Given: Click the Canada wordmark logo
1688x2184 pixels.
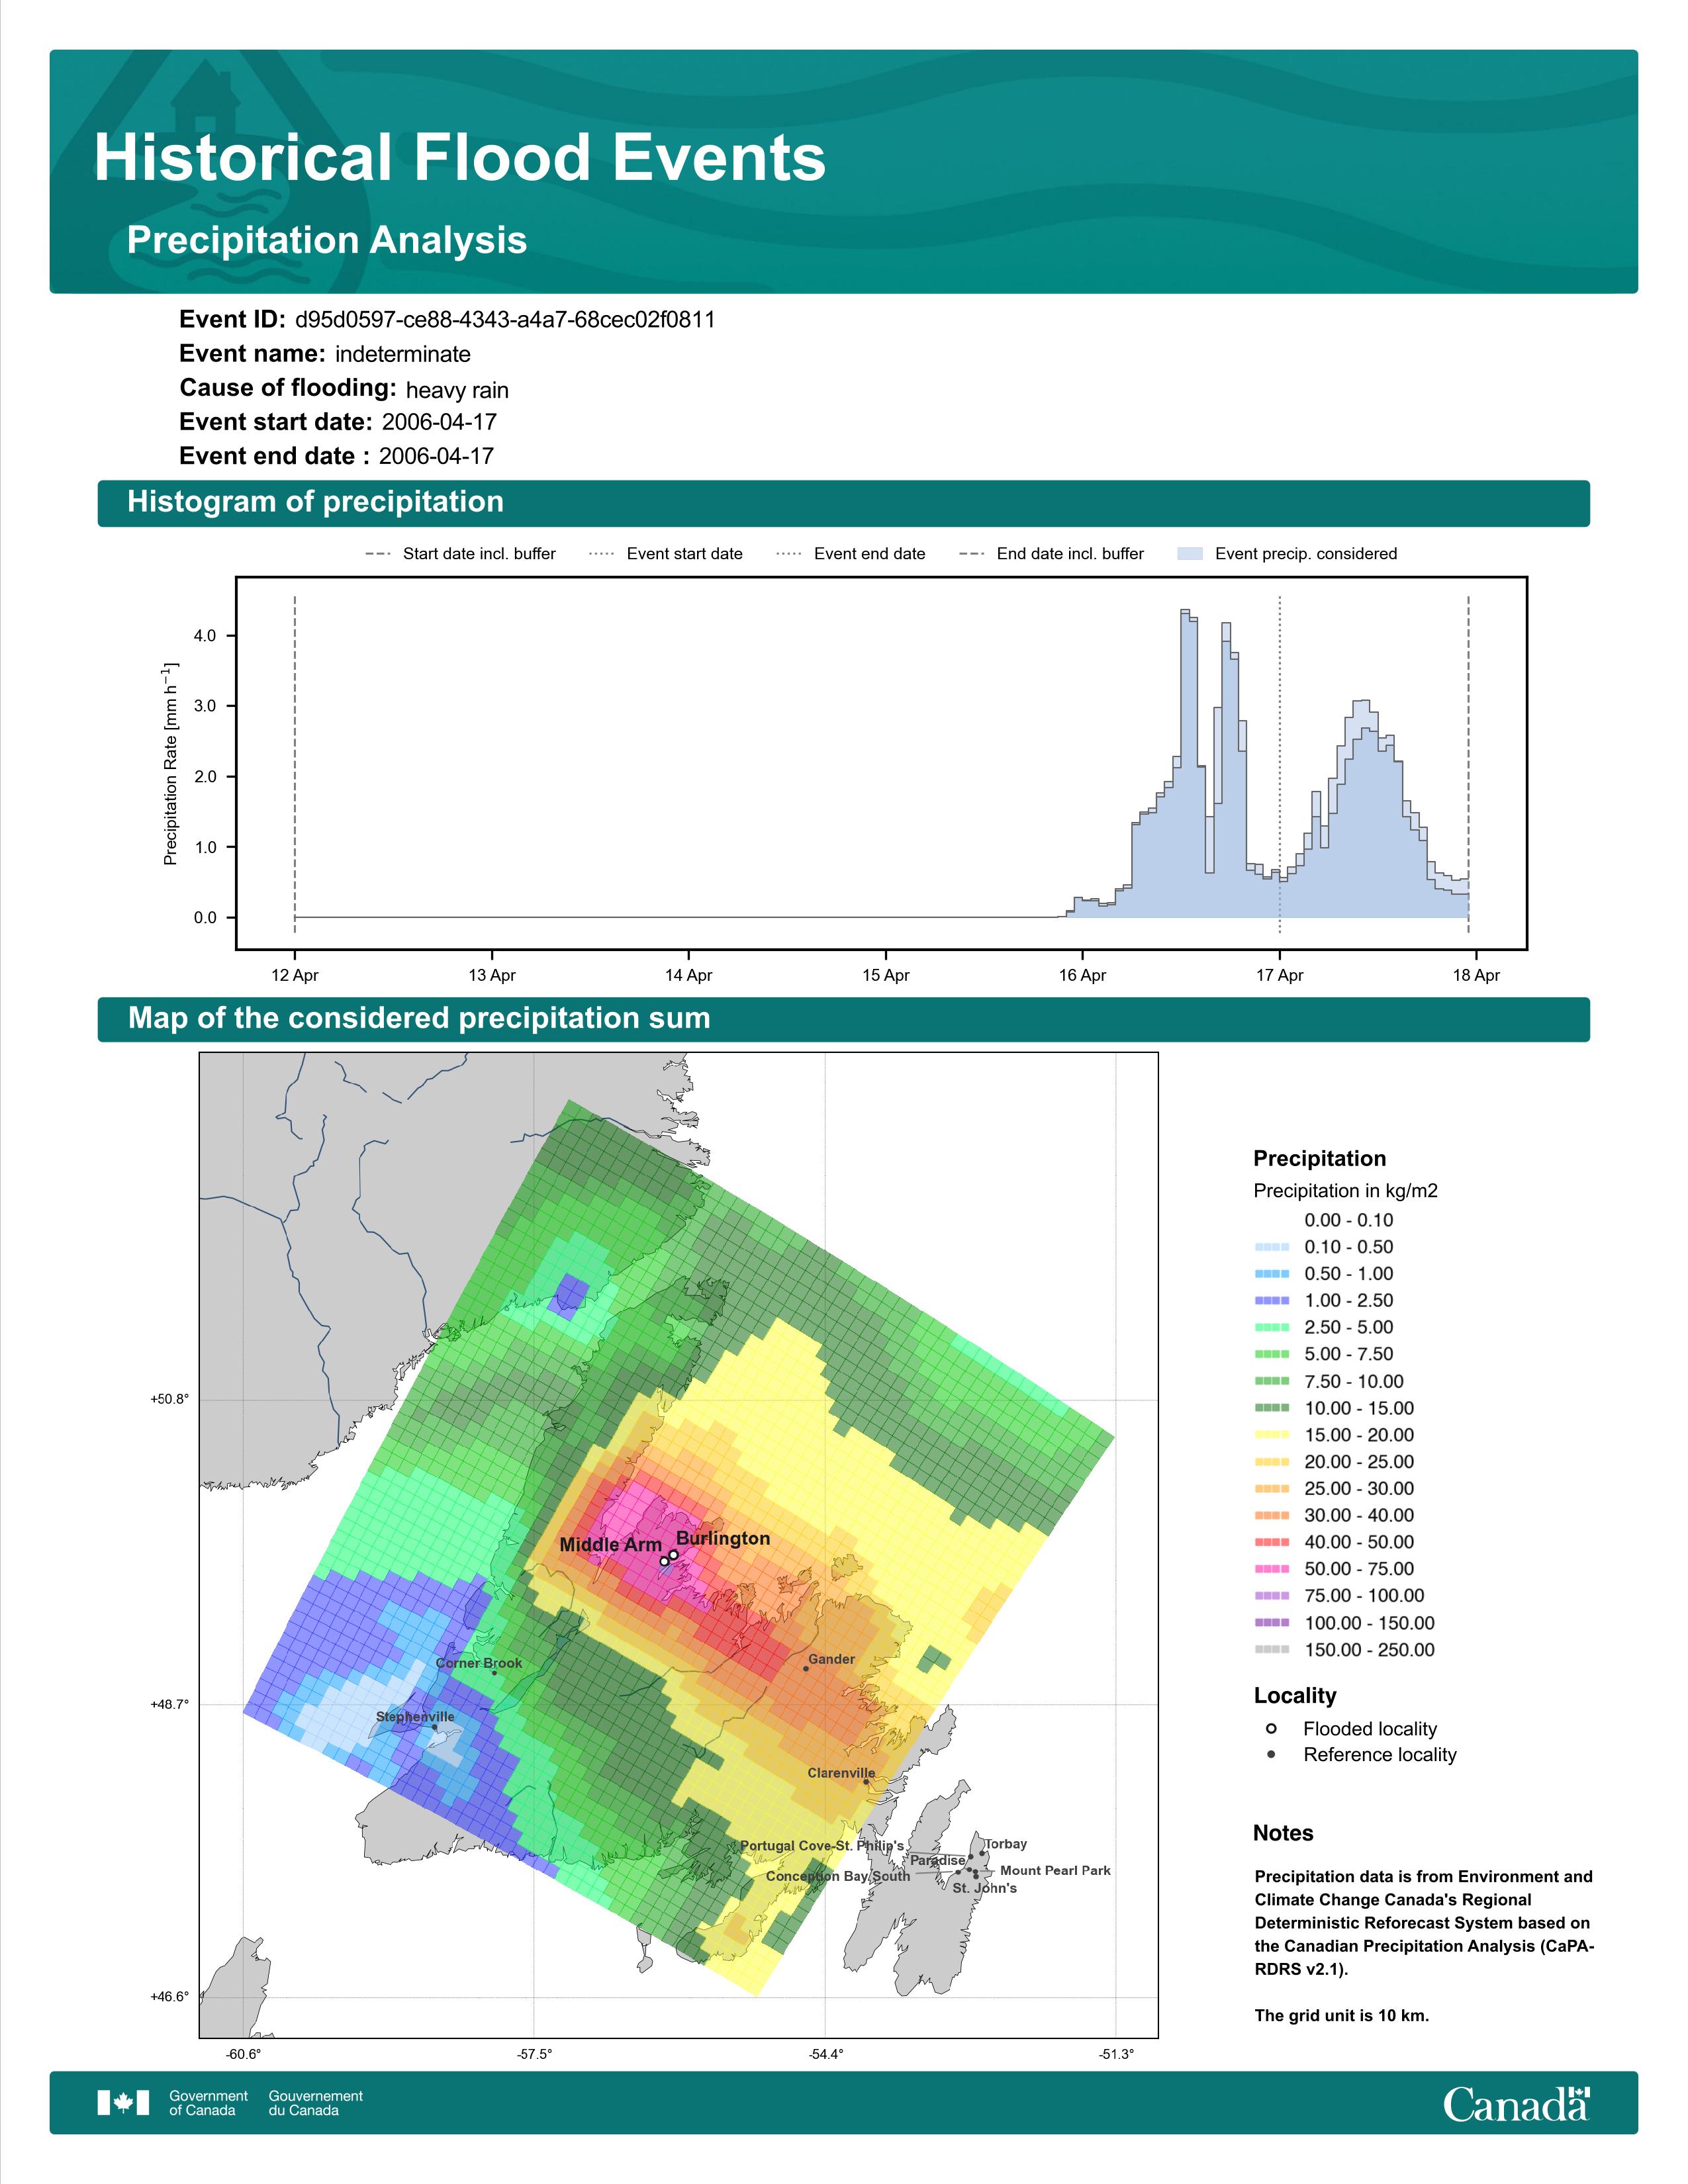Looking at the screenshot, I should pyautogui.click(x=1516, y=2104).
